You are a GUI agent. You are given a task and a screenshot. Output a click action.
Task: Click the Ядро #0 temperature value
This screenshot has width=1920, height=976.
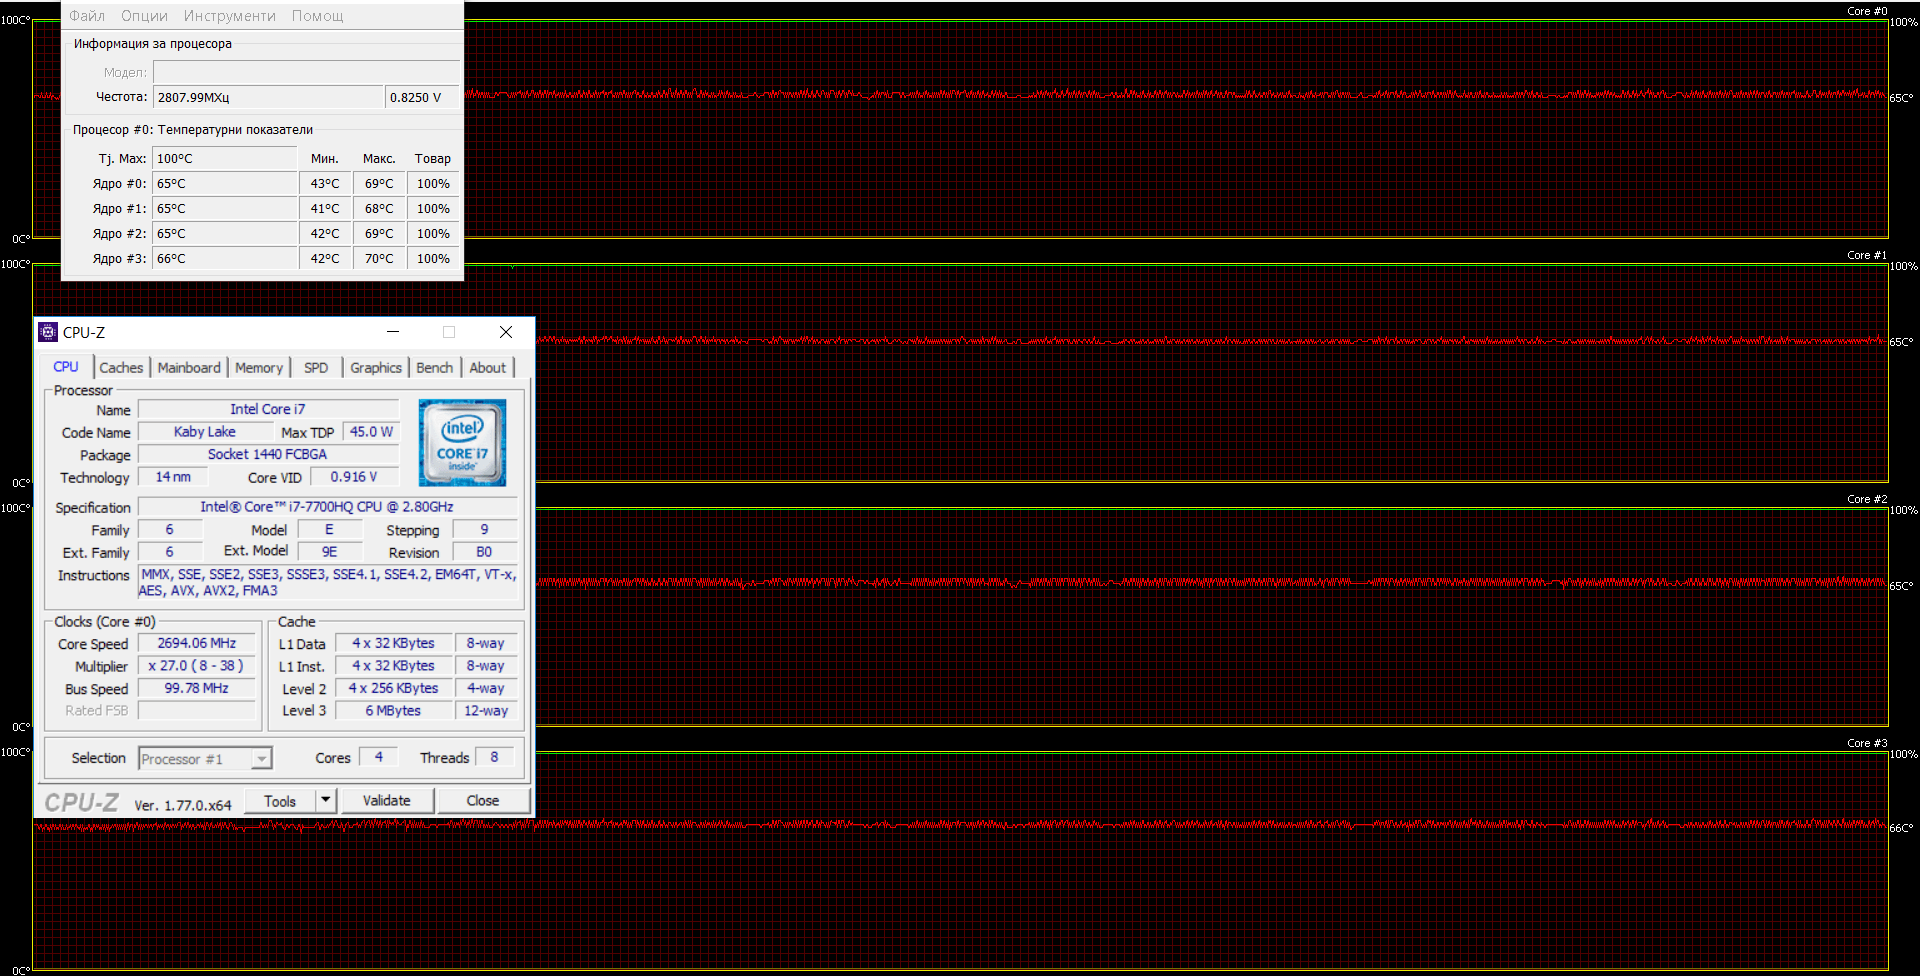(224, 183)
